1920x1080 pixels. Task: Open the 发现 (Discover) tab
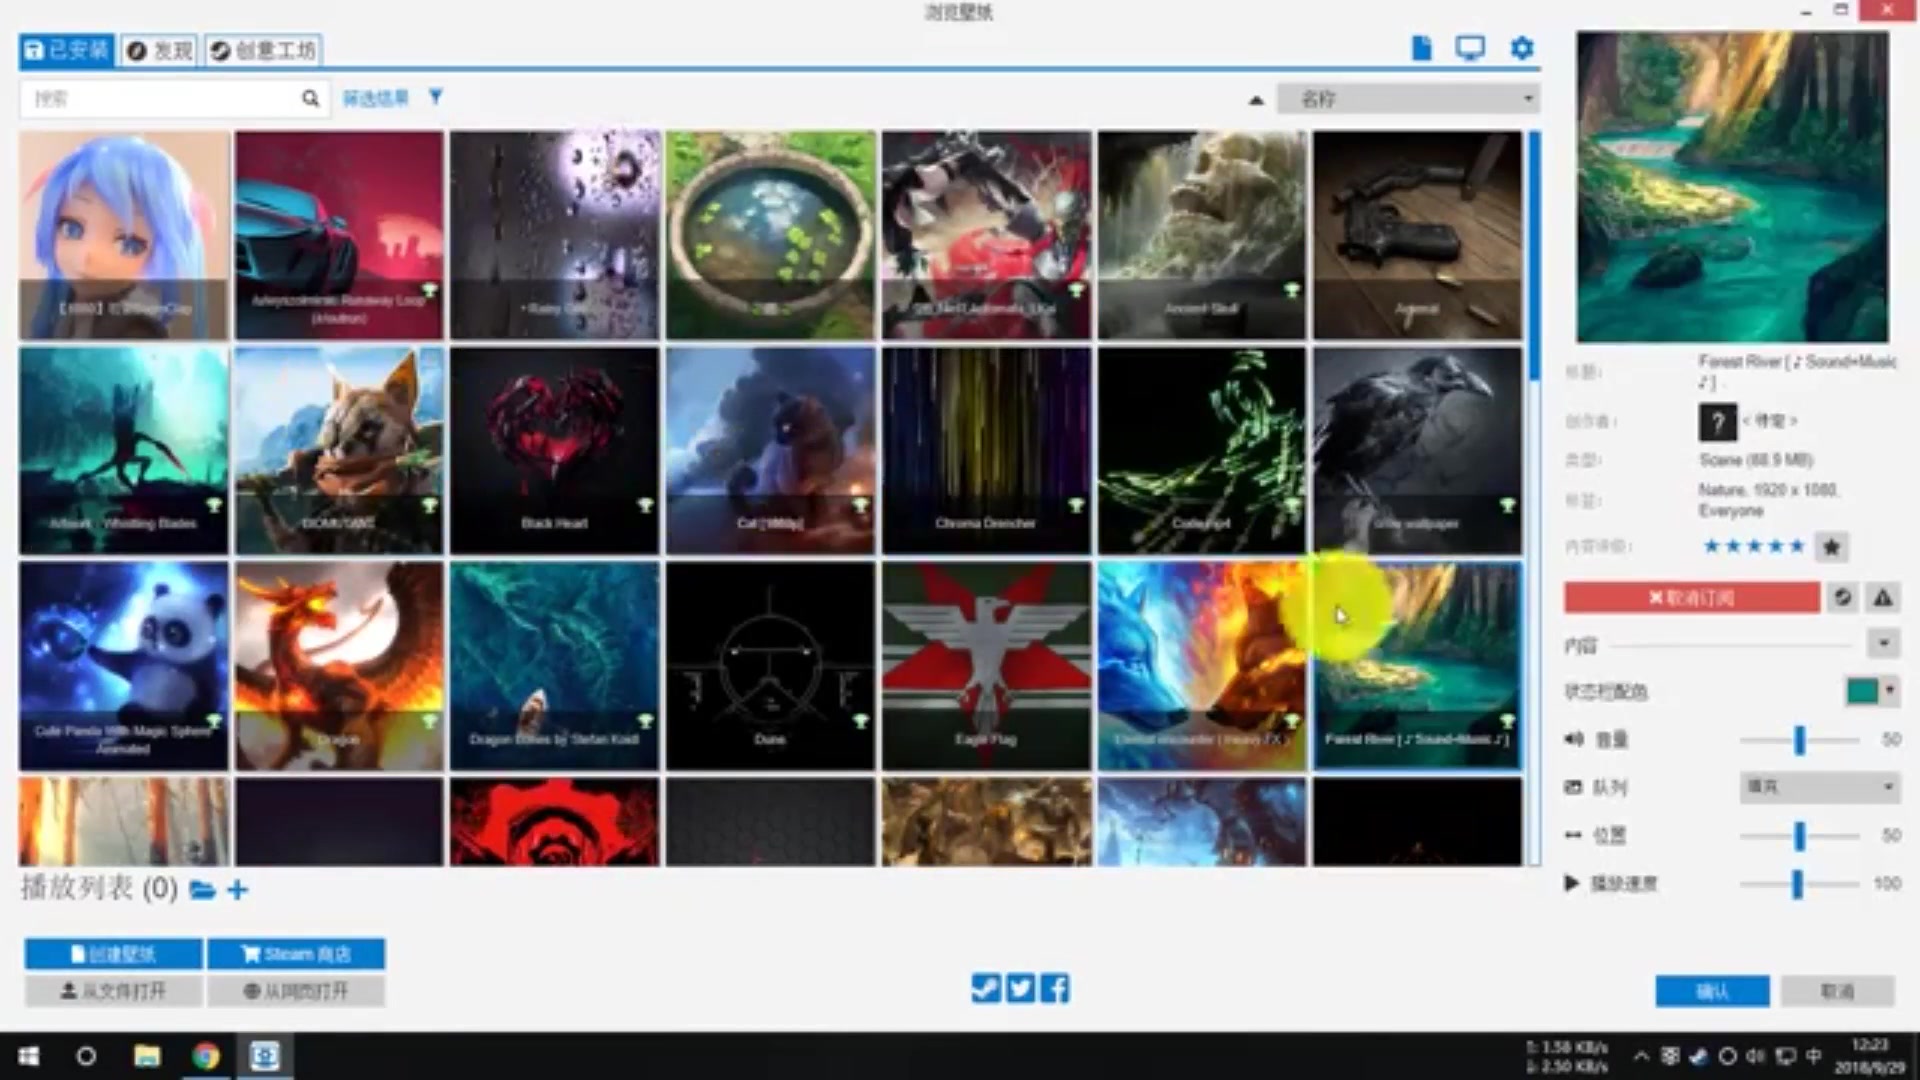coord(160,50)
